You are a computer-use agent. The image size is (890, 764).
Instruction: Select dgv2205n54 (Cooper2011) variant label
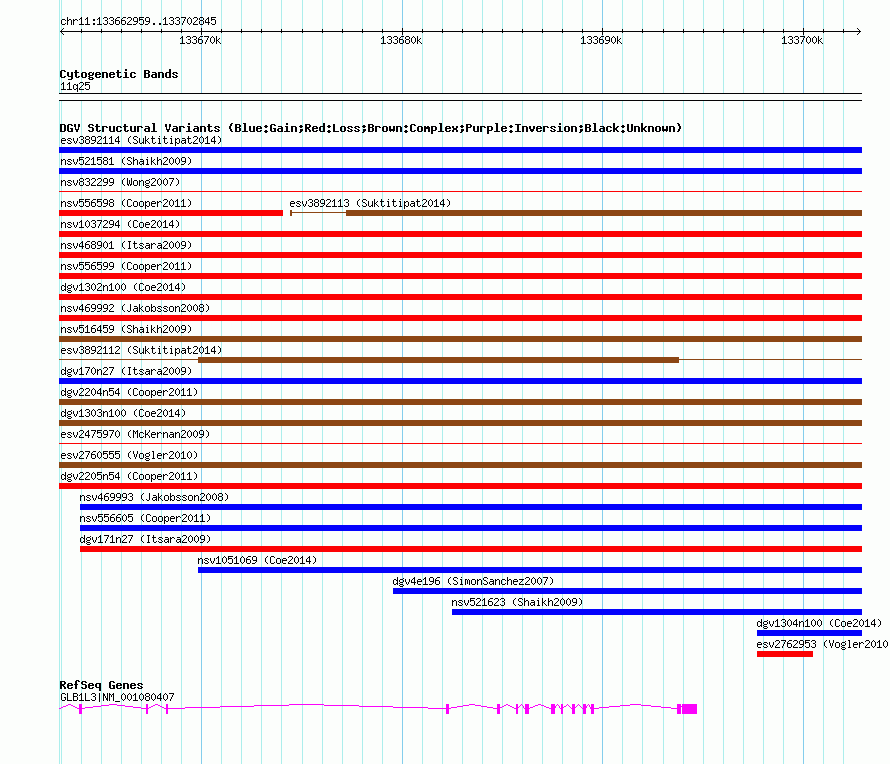pos(129,476)
